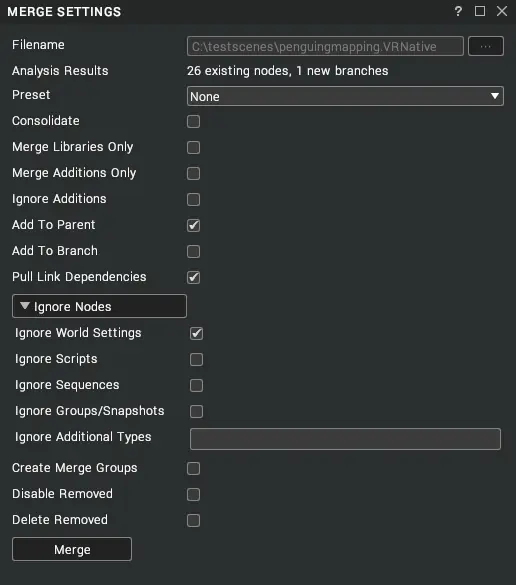The width and height of the screenshot is (516, 585).
Task: Uncheck Add To Parent
Action: [x=193, y=225]
